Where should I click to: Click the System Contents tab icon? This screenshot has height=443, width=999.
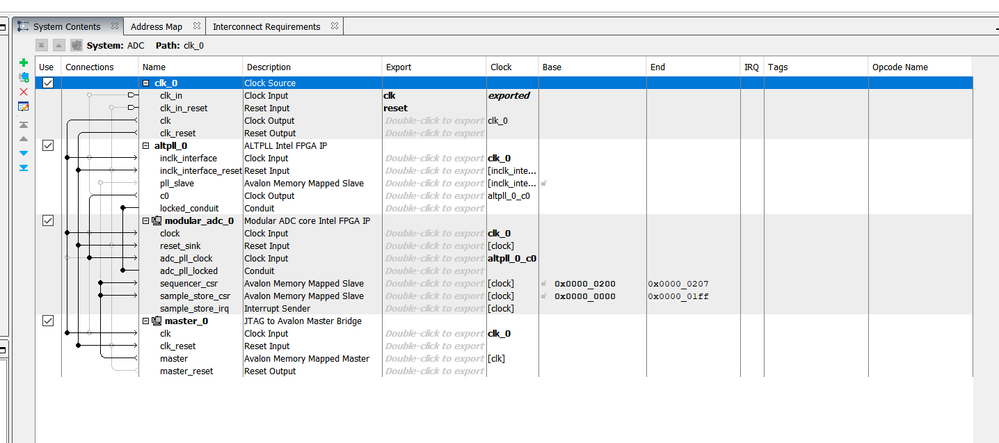pyautogui.click(x=24, y=27)
